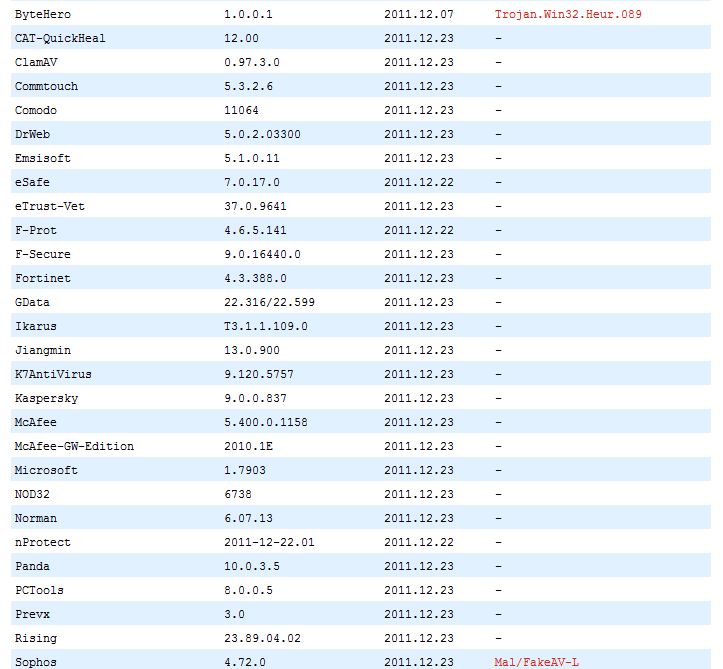Click Commtouch version 5.3.2.6
723x669 pixels.
249,86
